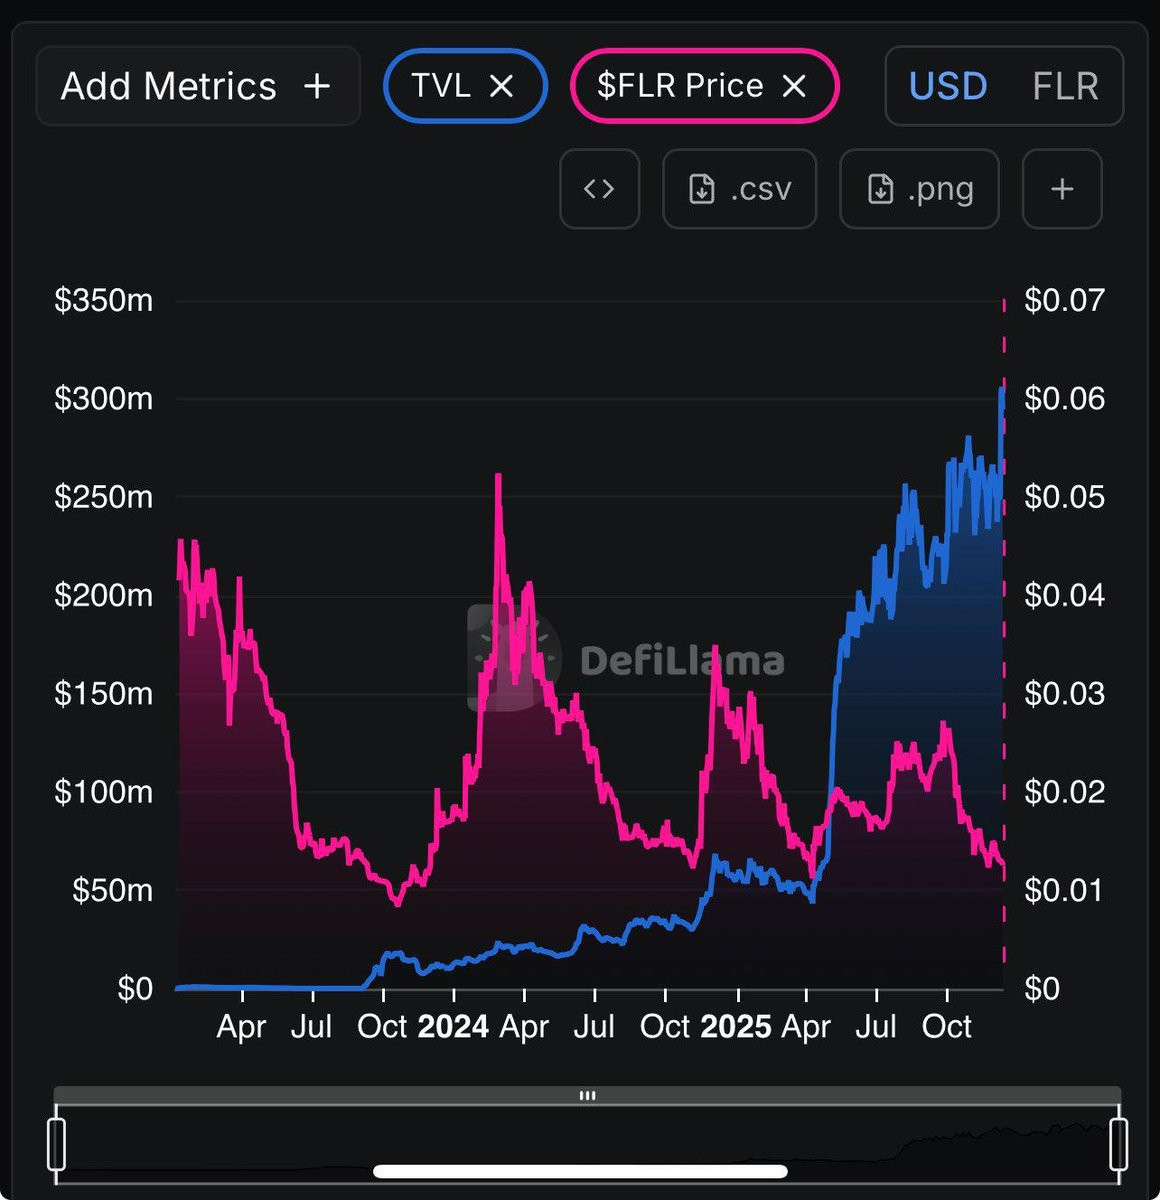Screen dimensions: 1160x1200
Task: Click the left range slider handle
Action: pos(57,1144)
